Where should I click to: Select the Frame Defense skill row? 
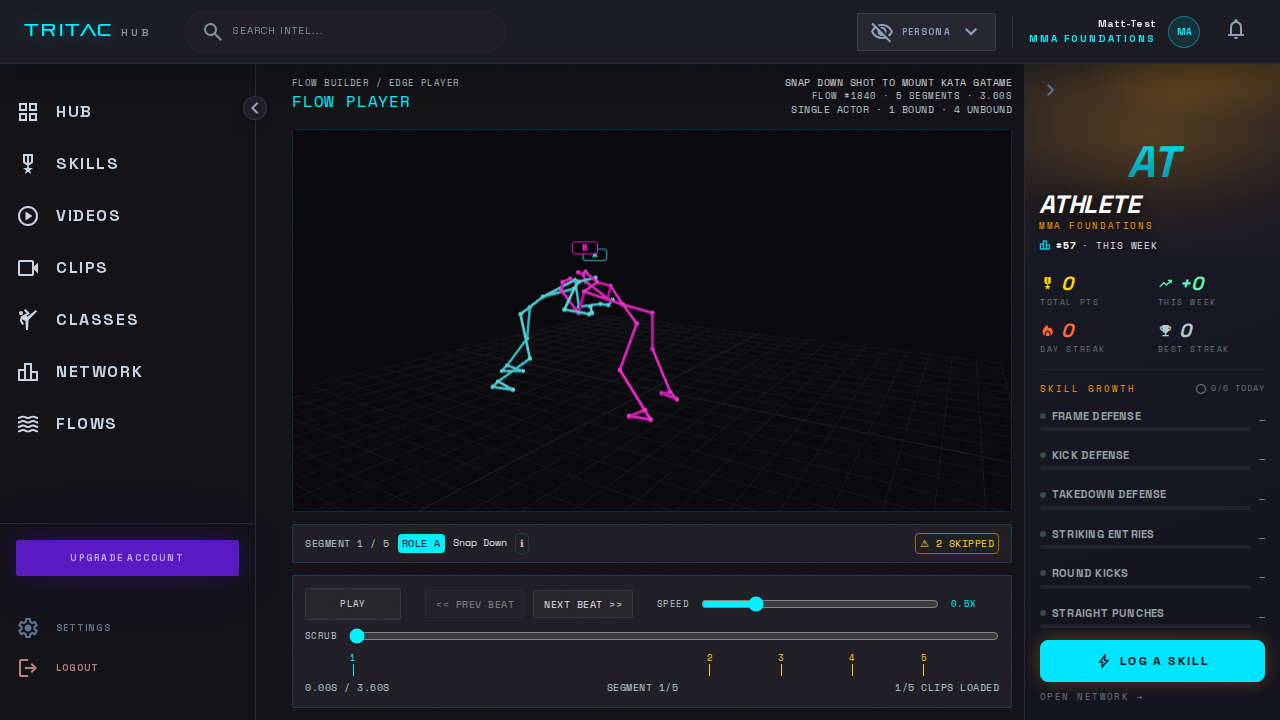pos(1152,420)
